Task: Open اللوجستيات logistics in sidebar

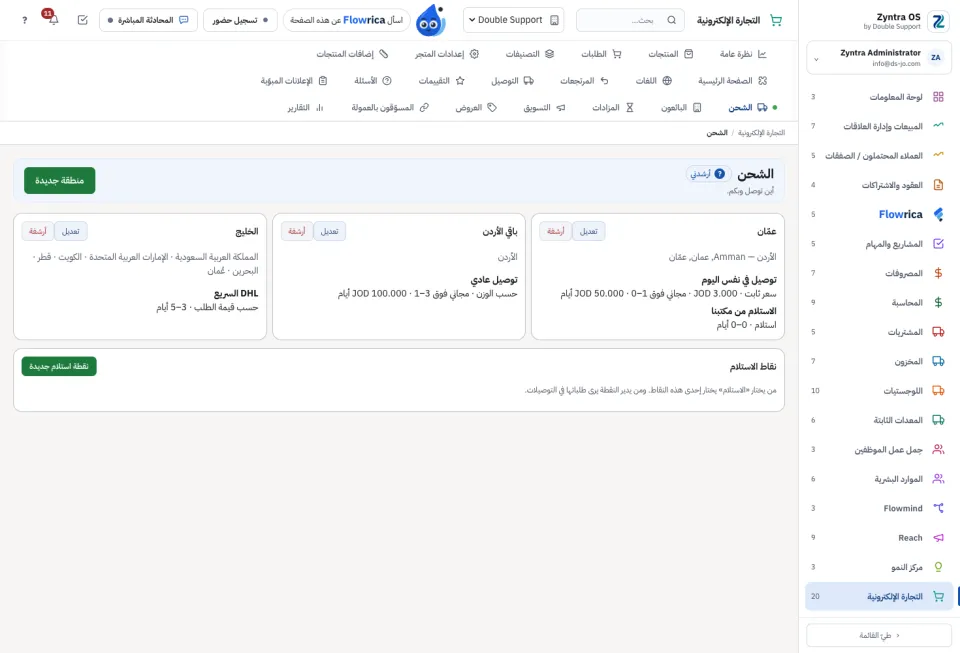Action: [x=879, y=390]
